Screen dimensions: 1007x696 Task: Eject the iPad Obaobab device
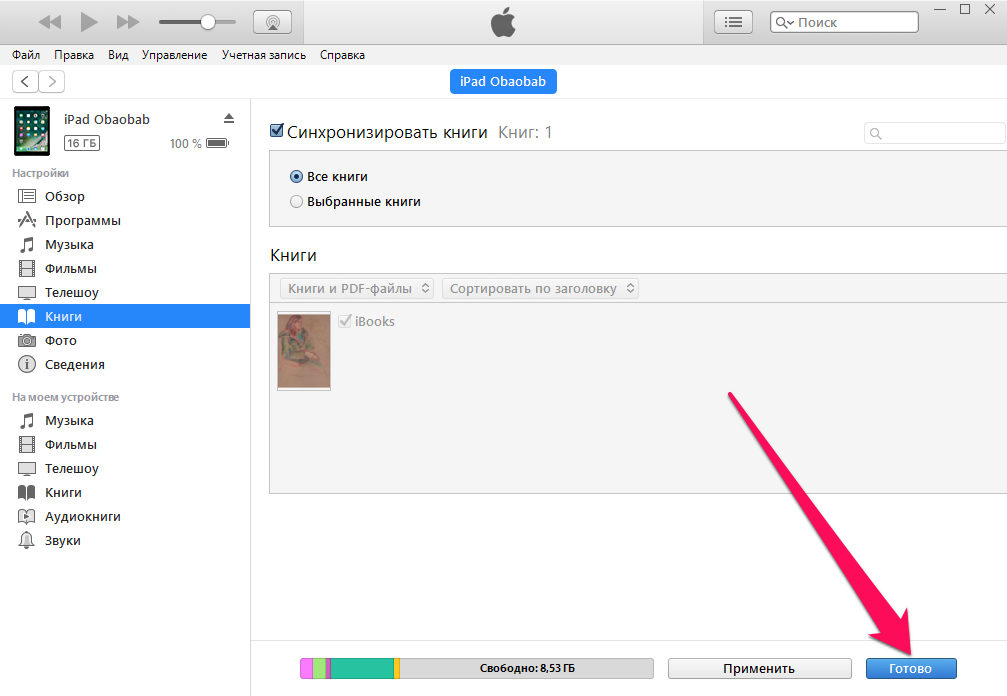coord(228,118)
